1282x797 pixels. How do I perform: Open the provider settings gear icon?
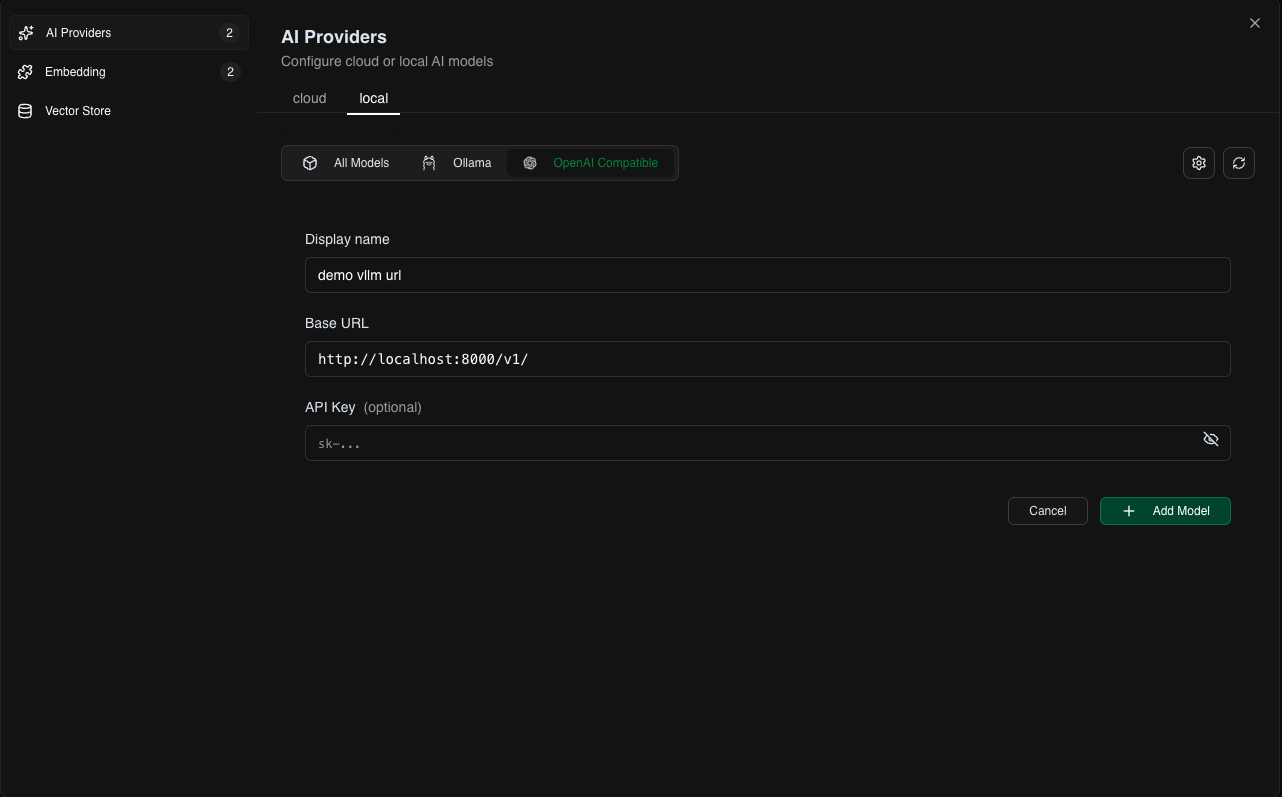point(1198,162)
